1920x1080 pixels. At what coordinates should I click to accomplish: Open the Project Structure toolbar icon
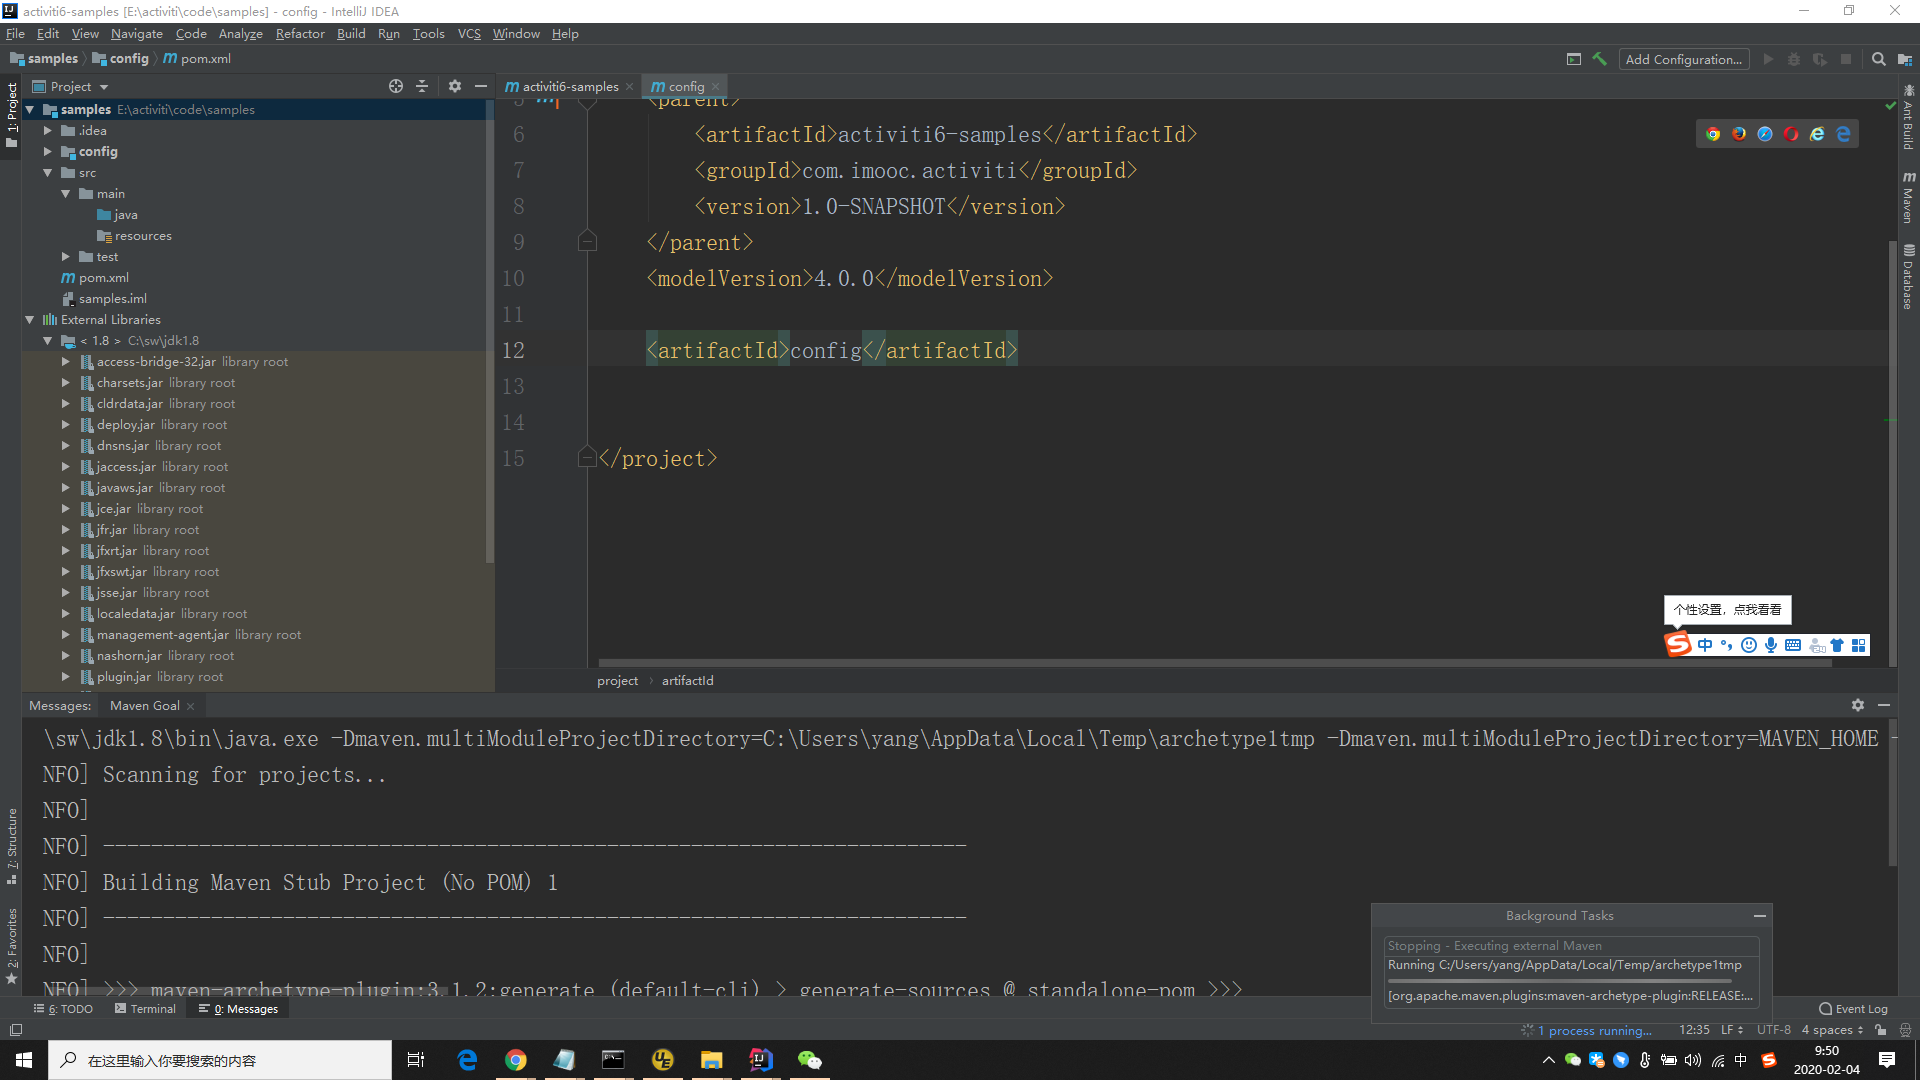click(1905, 59)
